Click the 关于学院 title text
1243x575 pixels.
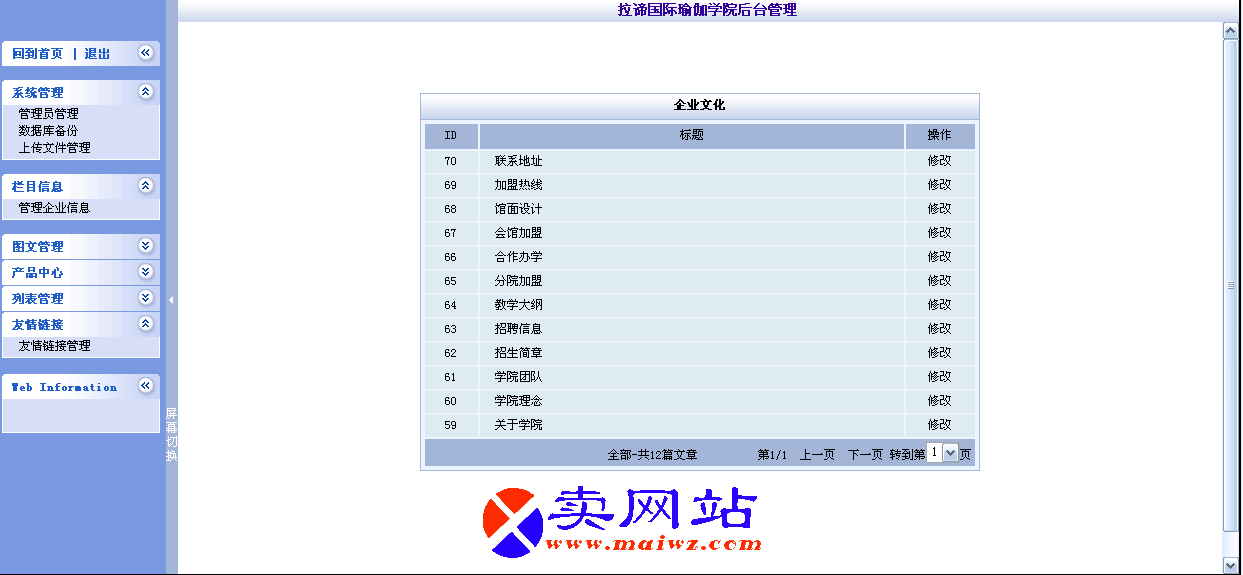click(518, 425)
